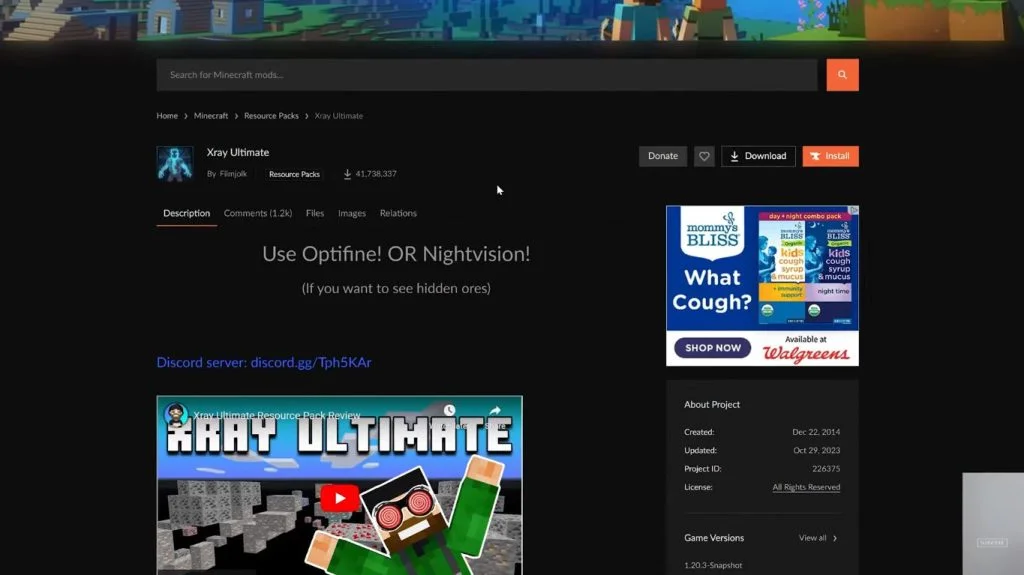Click the video Watch later clock icon
The image size is (1024, 575).
[449, 410]
